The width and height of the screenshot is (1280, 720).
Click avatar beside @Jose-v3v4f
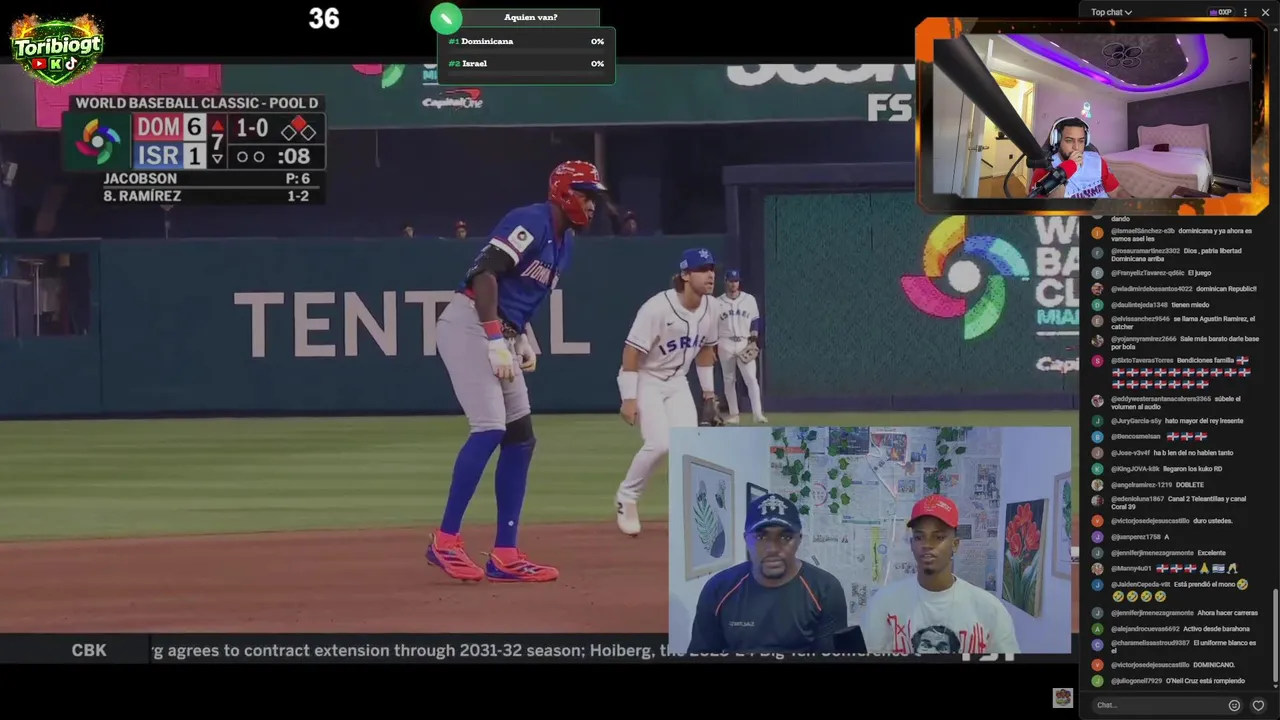click(x=1097, y=453)
